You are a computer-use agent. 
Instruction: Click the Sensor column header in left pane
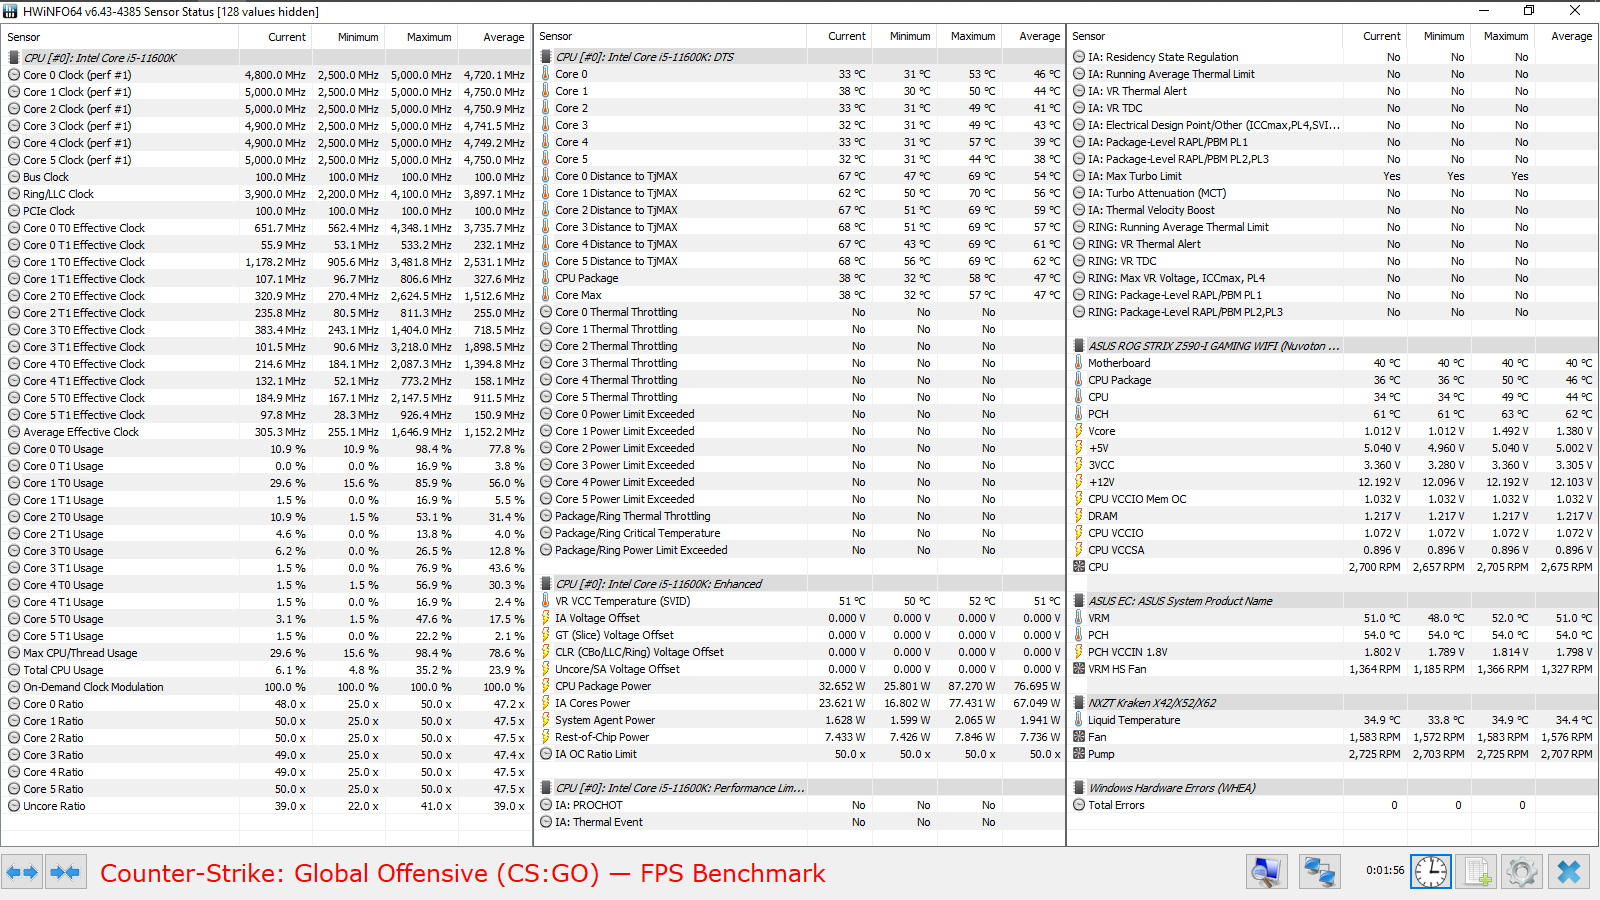click(120, 37)
